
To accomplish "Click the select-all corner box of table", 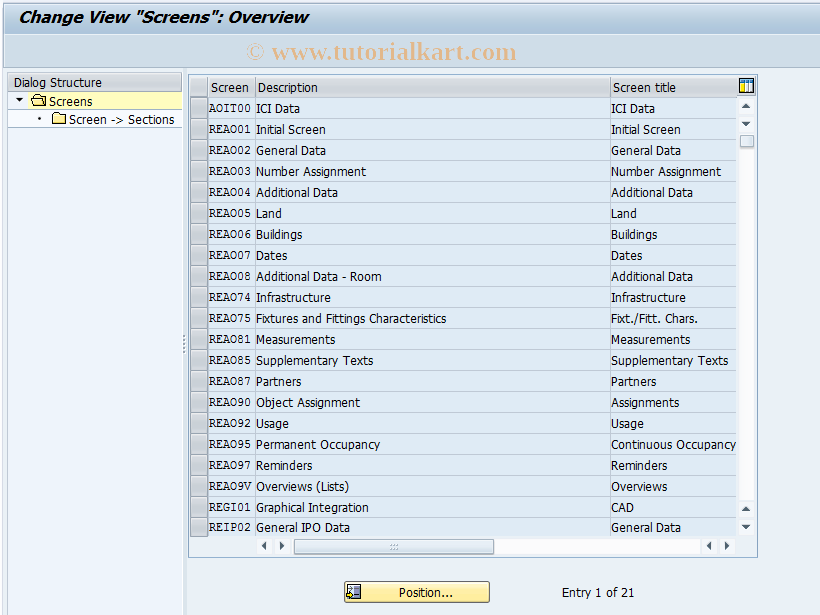I will [x=199, y=87].
